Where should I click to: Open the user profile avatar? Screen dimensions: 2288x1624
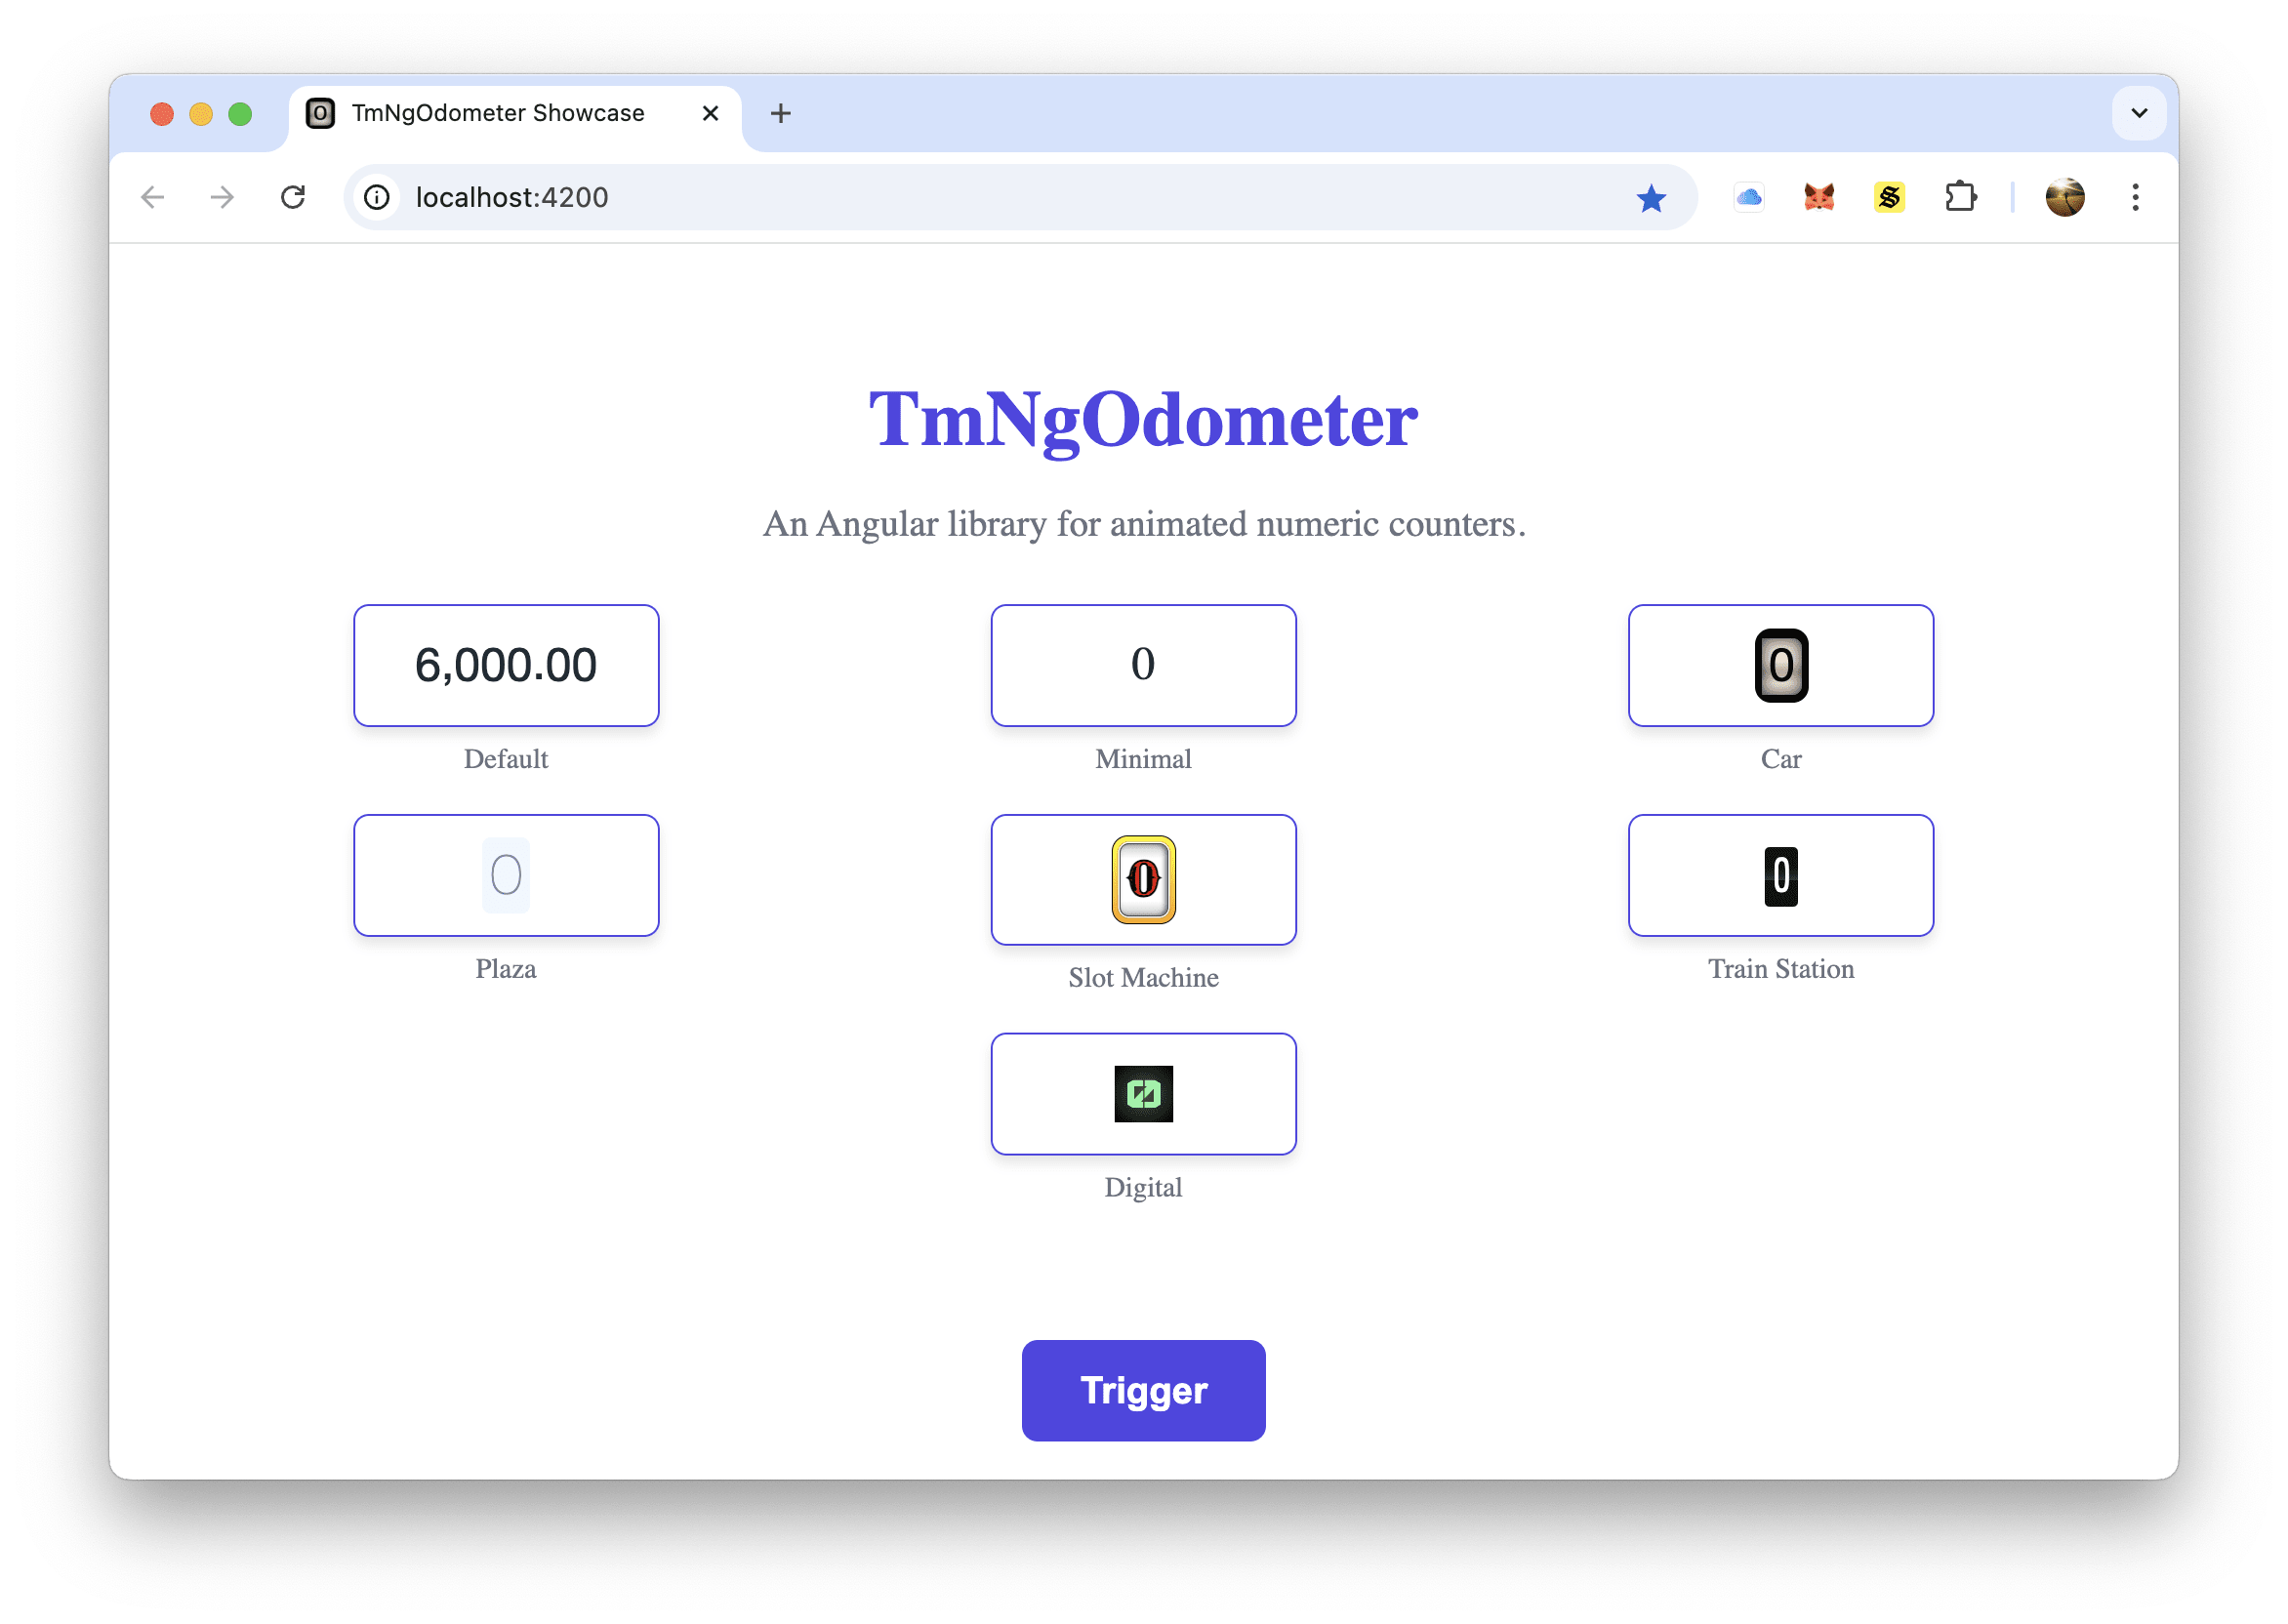click(x=2064, y=197)
